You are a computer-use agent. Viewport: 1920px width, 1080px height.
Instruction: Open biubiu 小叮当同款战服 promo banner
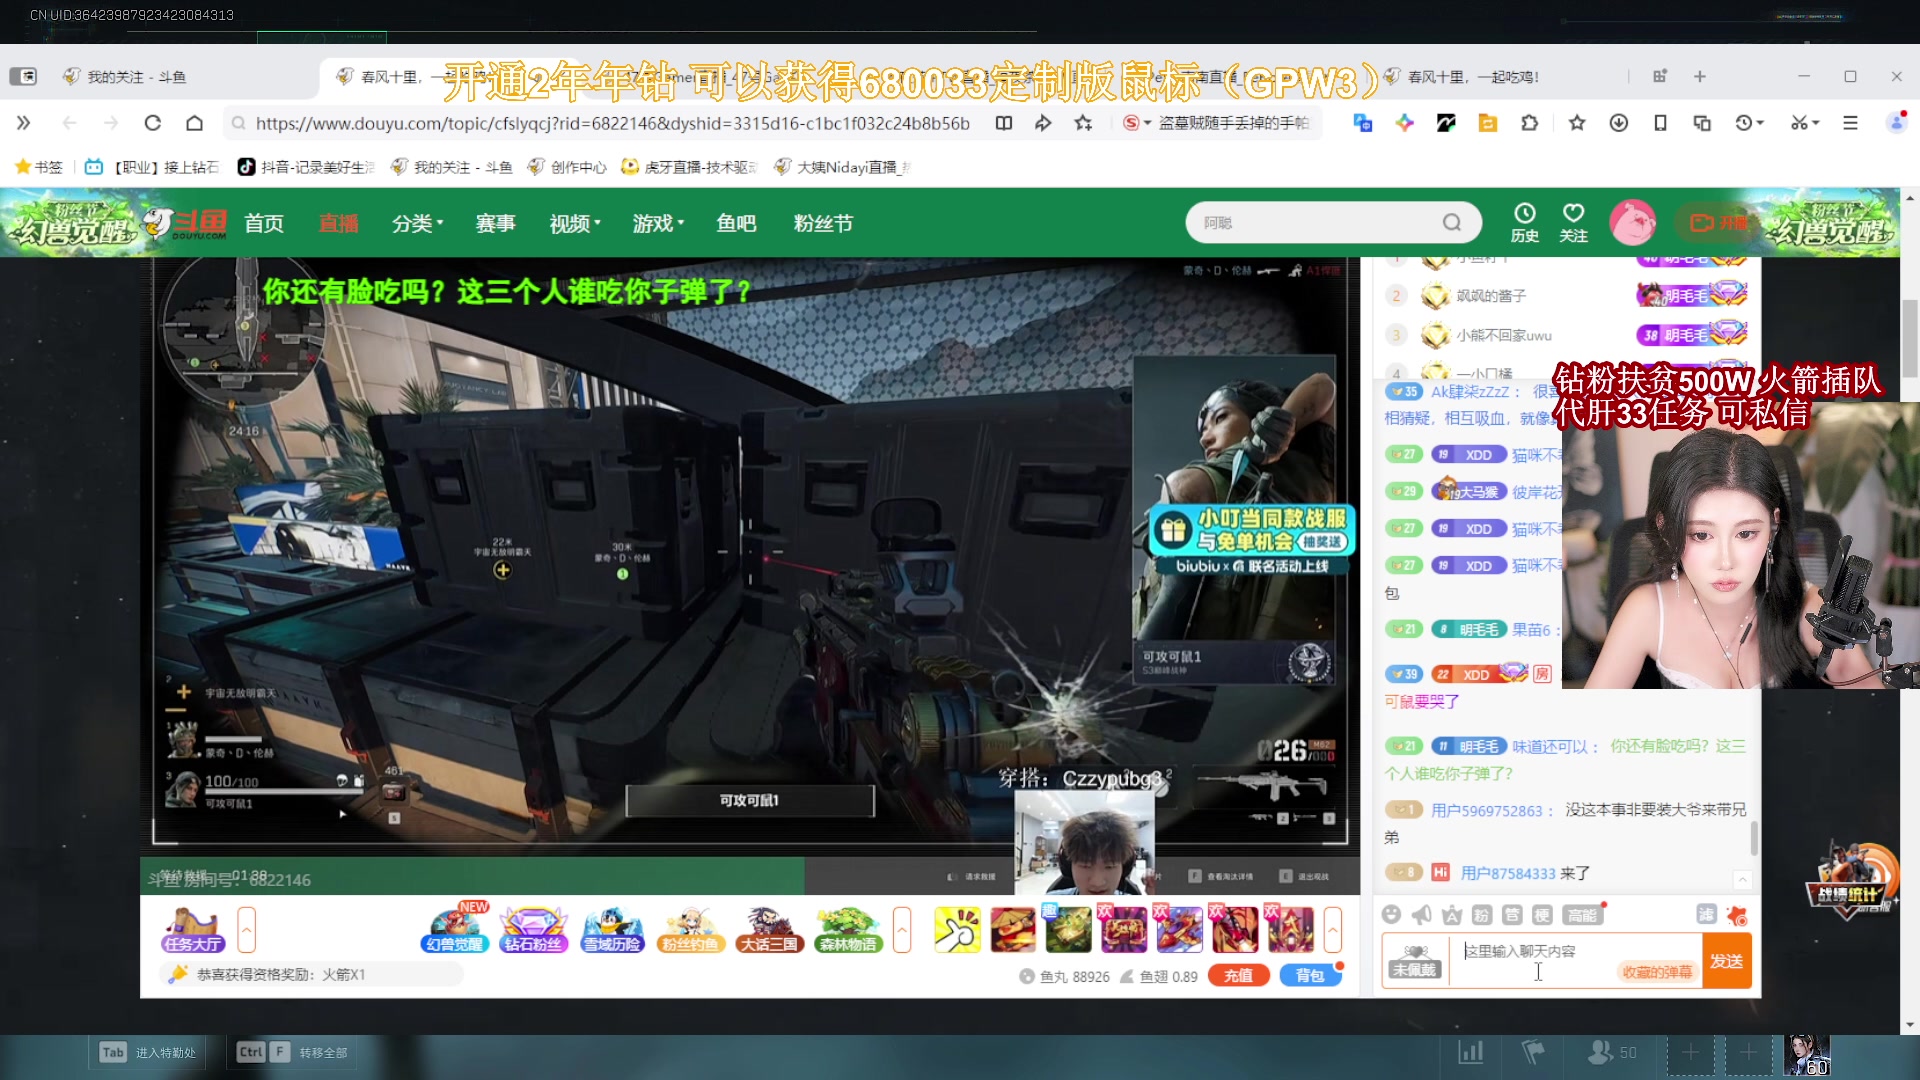(1251, 540)
